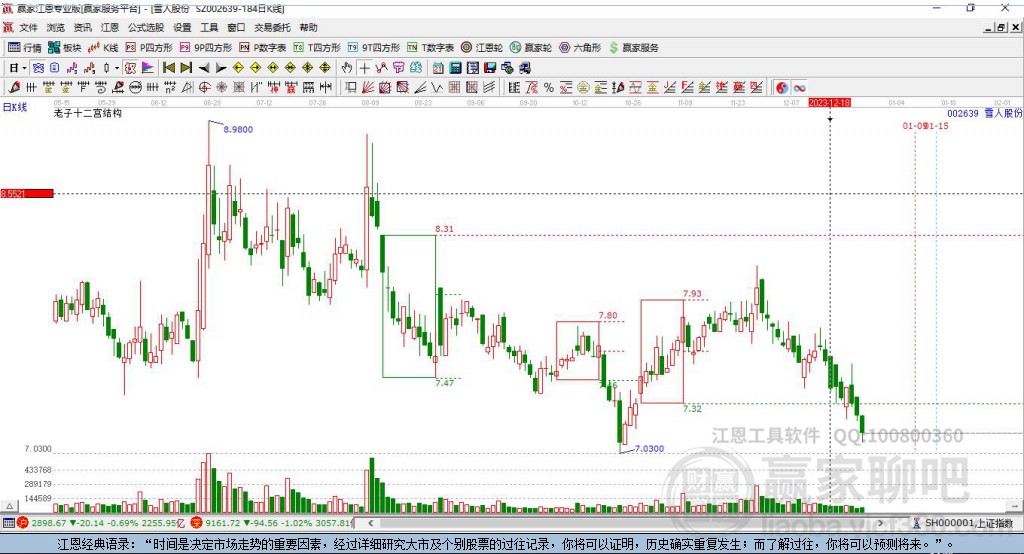This screenshot has height=554, width=1024.
Task: Open the 板块 sectors view
Action: pos(64,48)
